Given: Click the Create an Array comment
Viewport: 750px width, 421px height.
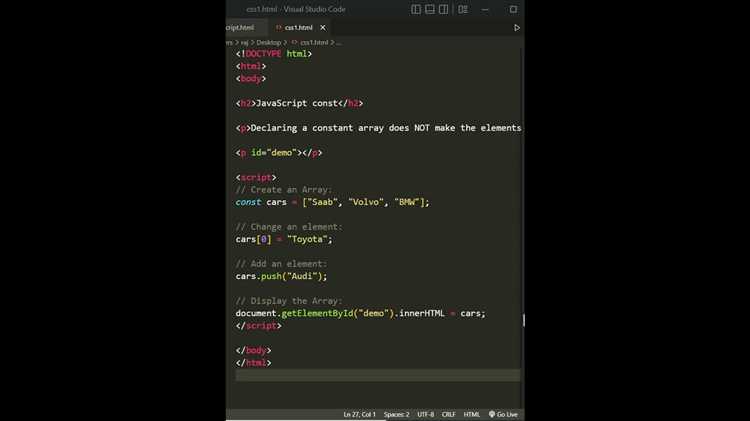Looking at the screenshot, I should pos(283,190).
